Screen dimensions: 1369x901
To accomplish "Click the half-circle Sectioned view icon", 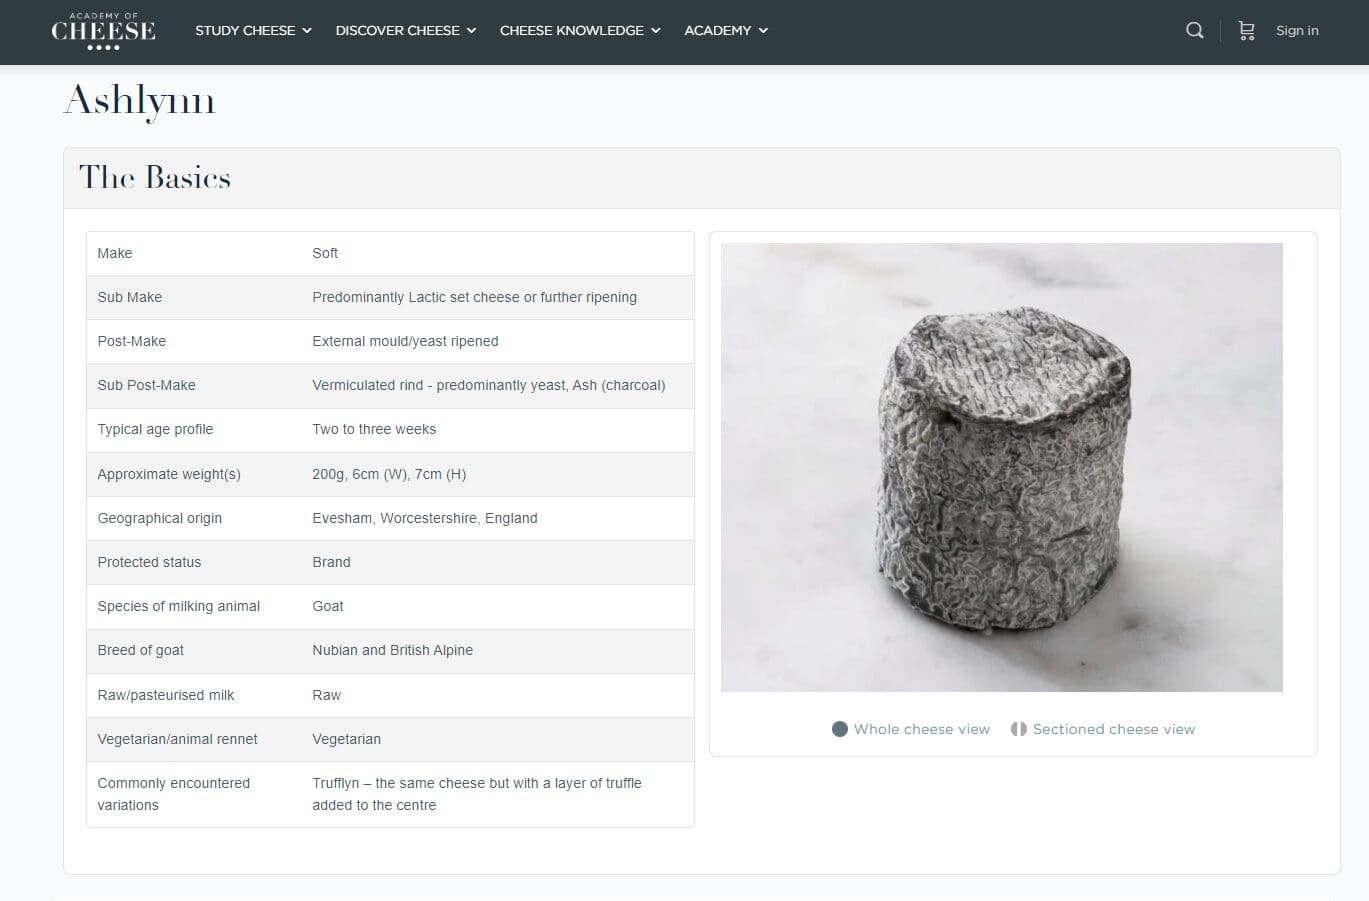I will (1018, 729).
